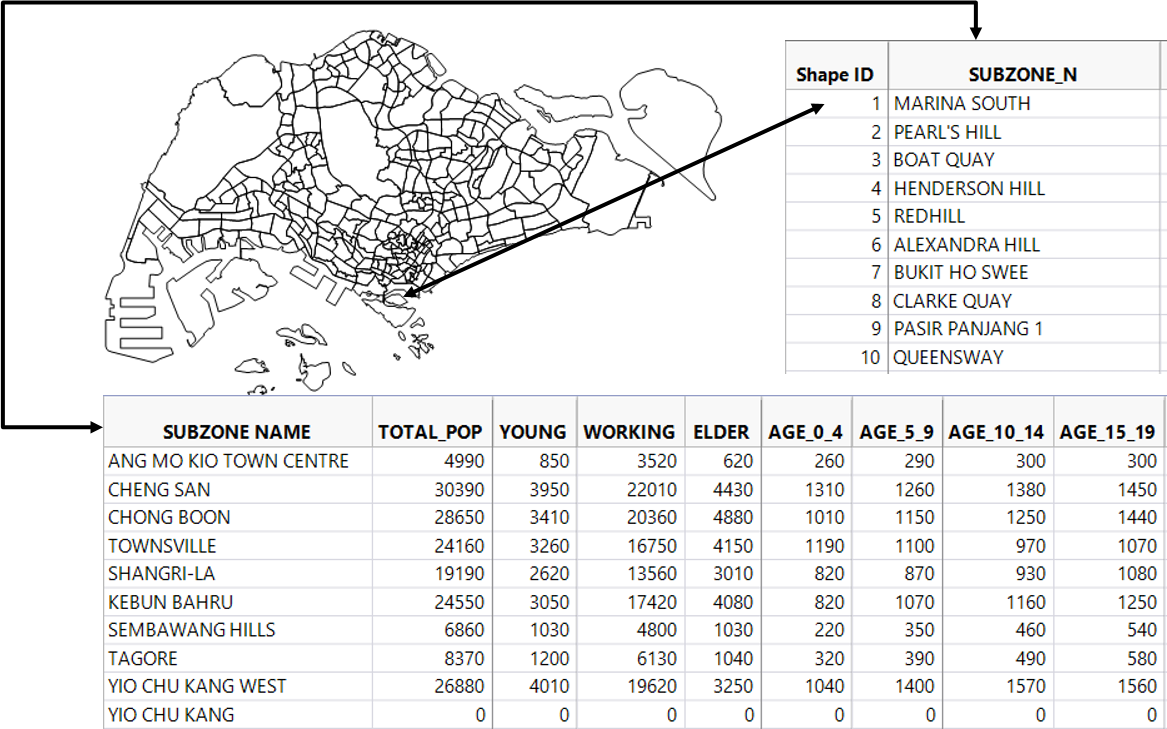The width and height of the screenshot is (1167, 729).
Task: Select the YOUNG value 3950
Action: point(534,489)
